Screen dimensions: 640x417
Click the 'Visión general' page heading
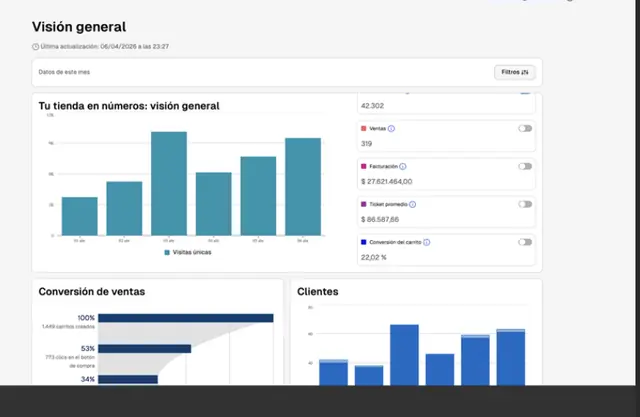(79, 27)
